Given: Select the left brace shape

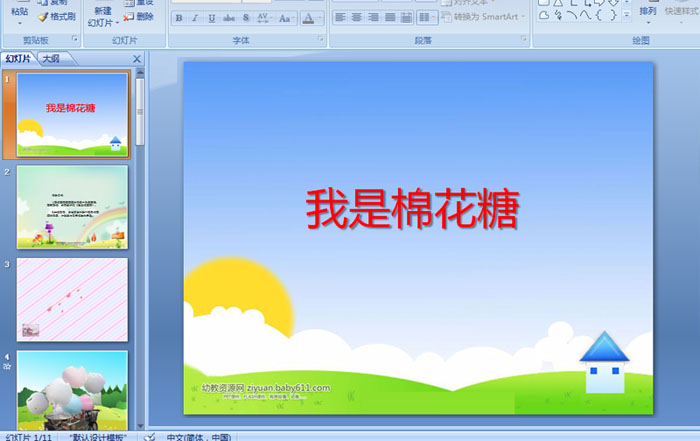Looking at the screenshot, I should 599,16.
